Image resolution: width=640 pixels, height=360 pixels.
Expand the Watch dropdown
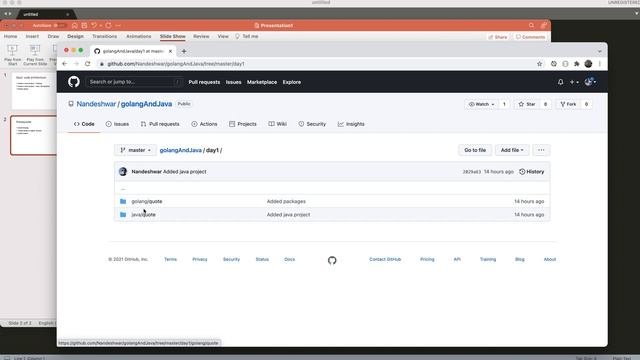[482, 104]
